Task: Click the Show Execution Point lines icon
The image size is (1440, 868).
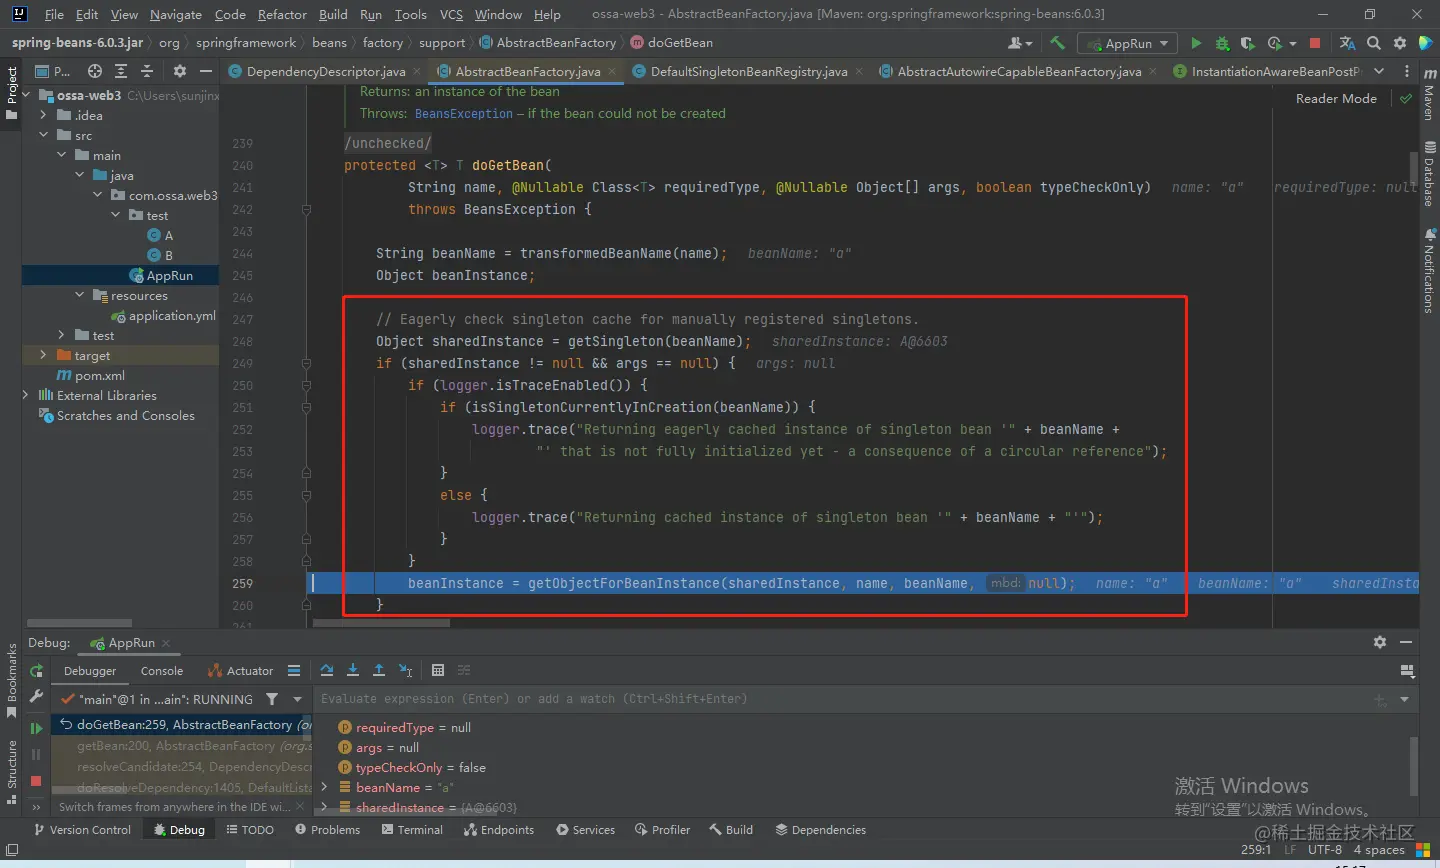Action: tap(294, 670)
